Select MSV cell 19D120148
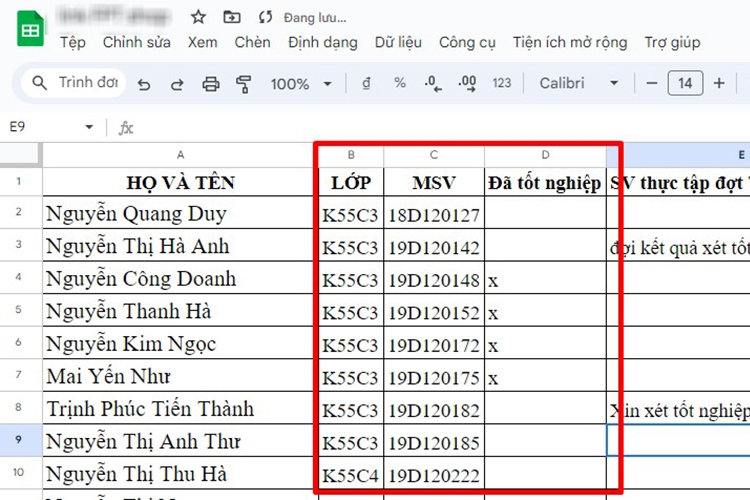 coord(434,278)
